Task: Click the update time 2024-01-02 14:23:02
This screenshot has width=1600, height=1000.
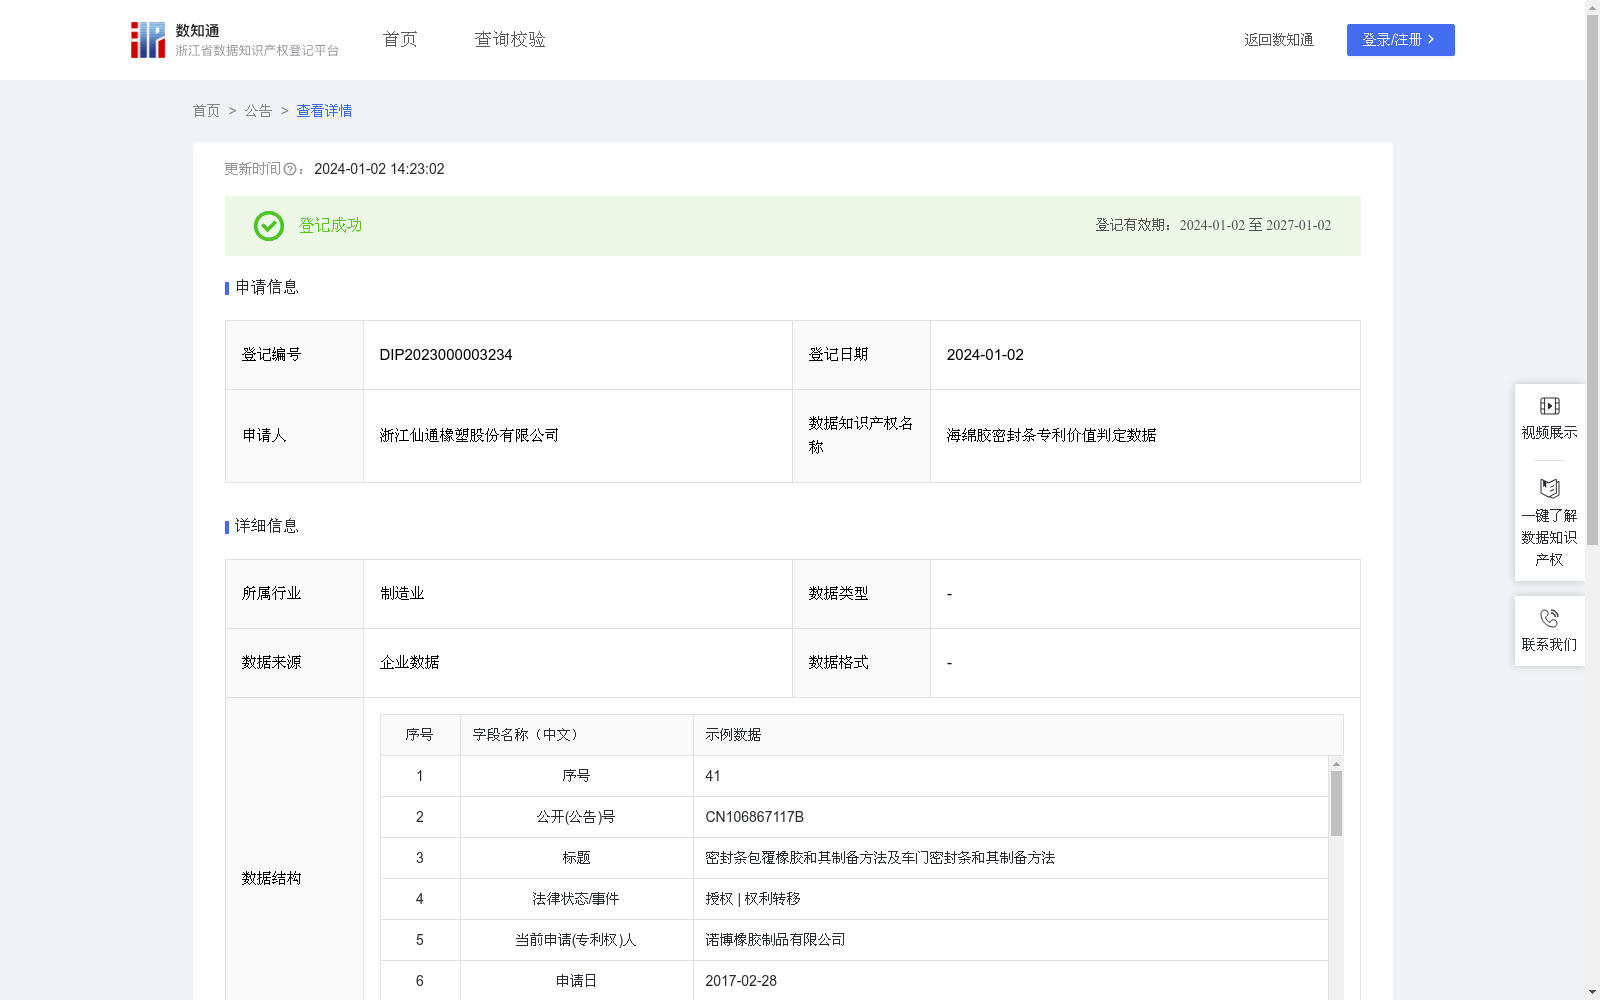Action: (379, 170)
